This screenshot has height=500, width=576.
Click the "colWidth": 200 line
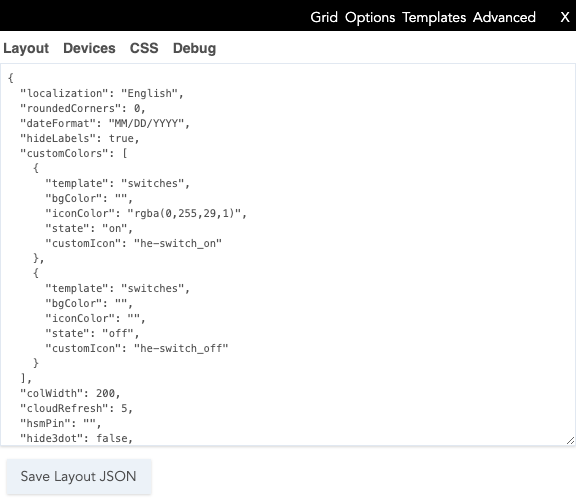coord(71,393)
